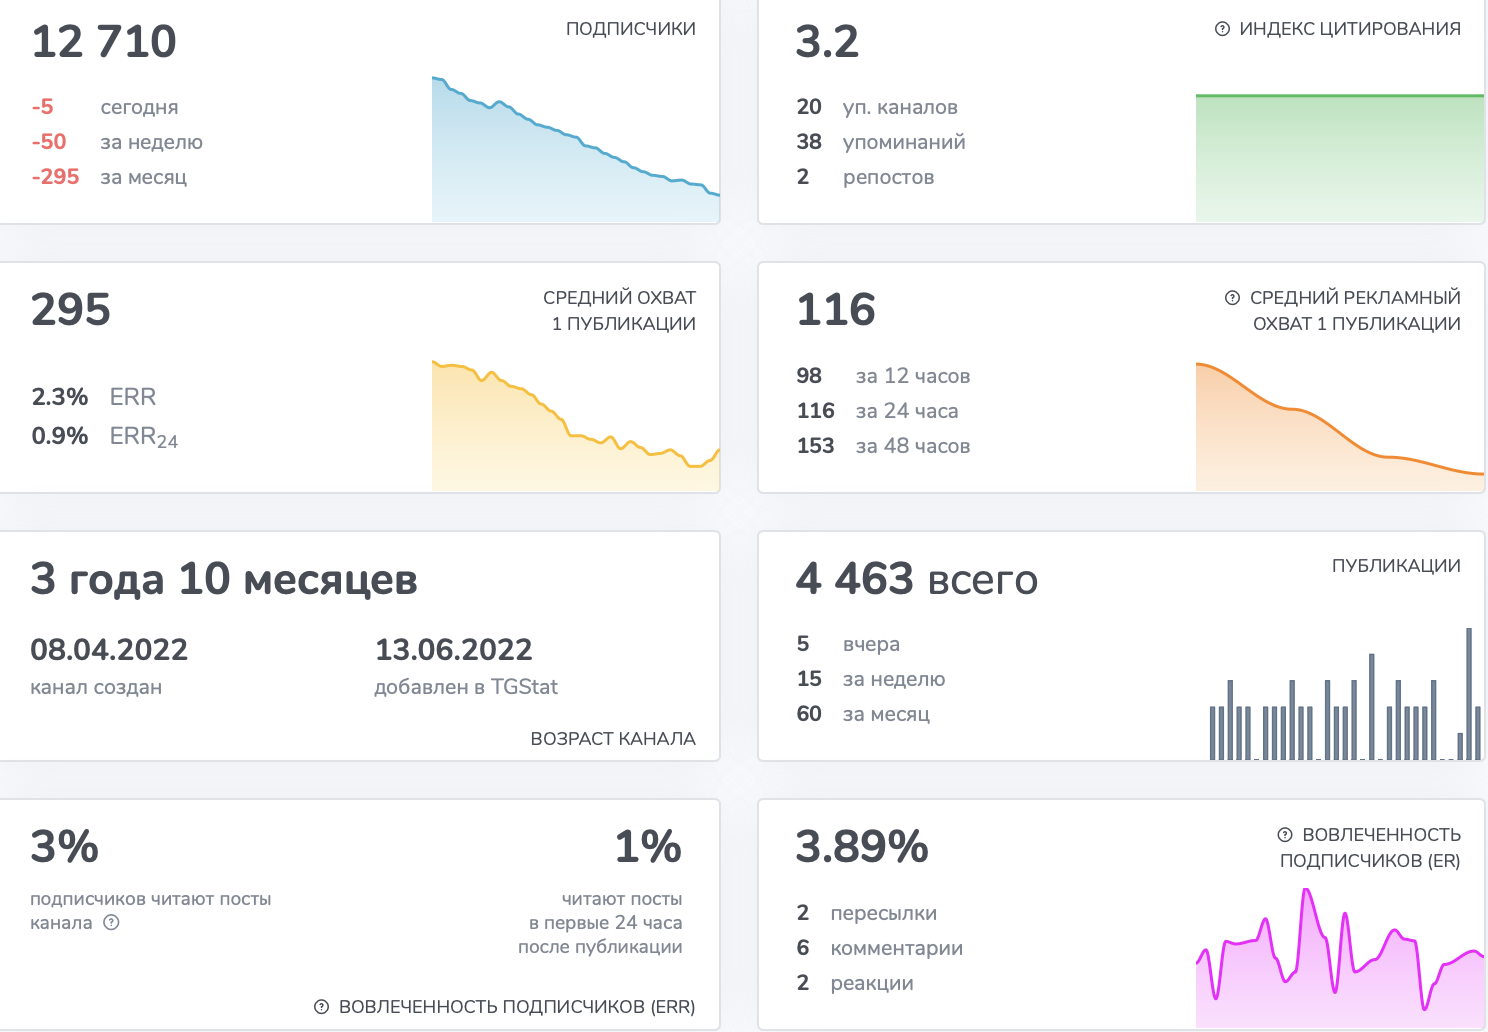1488x1032 pixels.
Task: Click the blue subscribers decline chart
Action: point(576,149)
